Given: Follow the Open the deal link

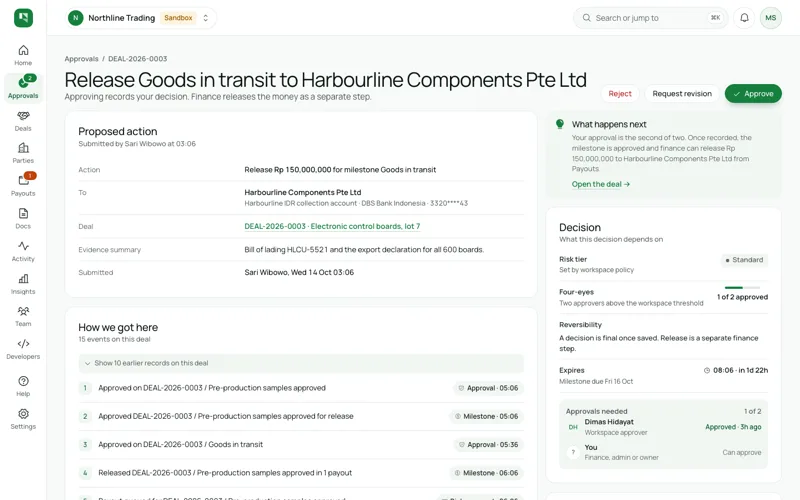Looking at the screenshot, I should tap(601, 184).
